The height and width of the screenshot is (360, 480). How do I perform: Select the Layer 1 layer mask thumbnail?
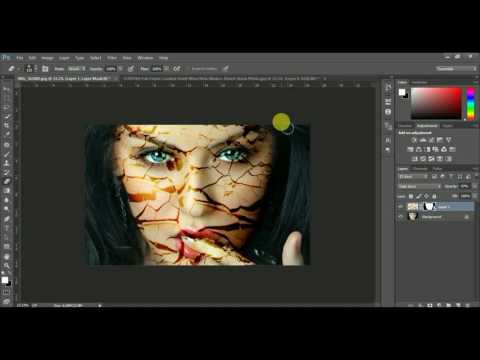point(429,207)
